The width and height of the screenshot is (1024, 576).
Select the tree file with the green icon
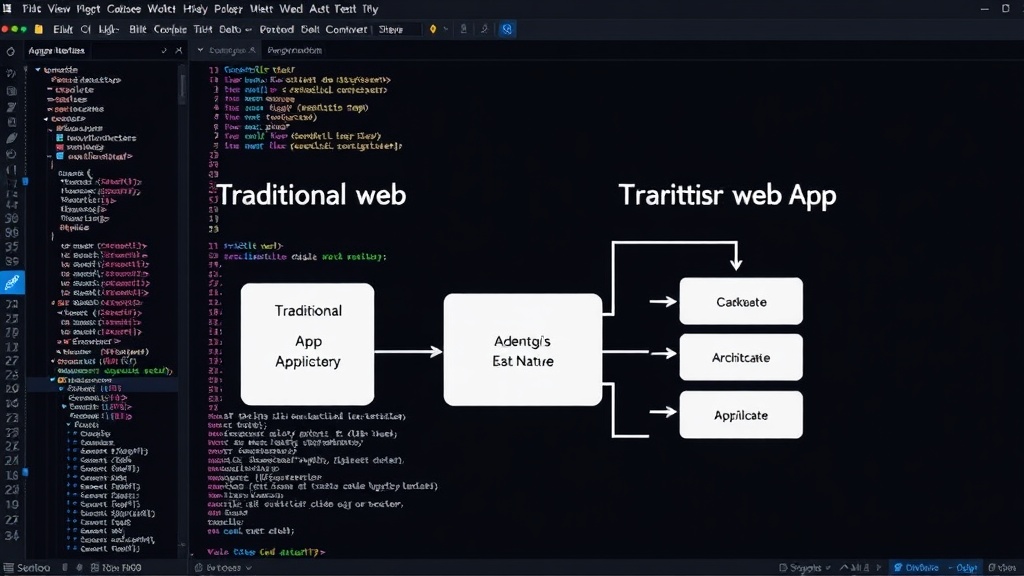[95, 138]
